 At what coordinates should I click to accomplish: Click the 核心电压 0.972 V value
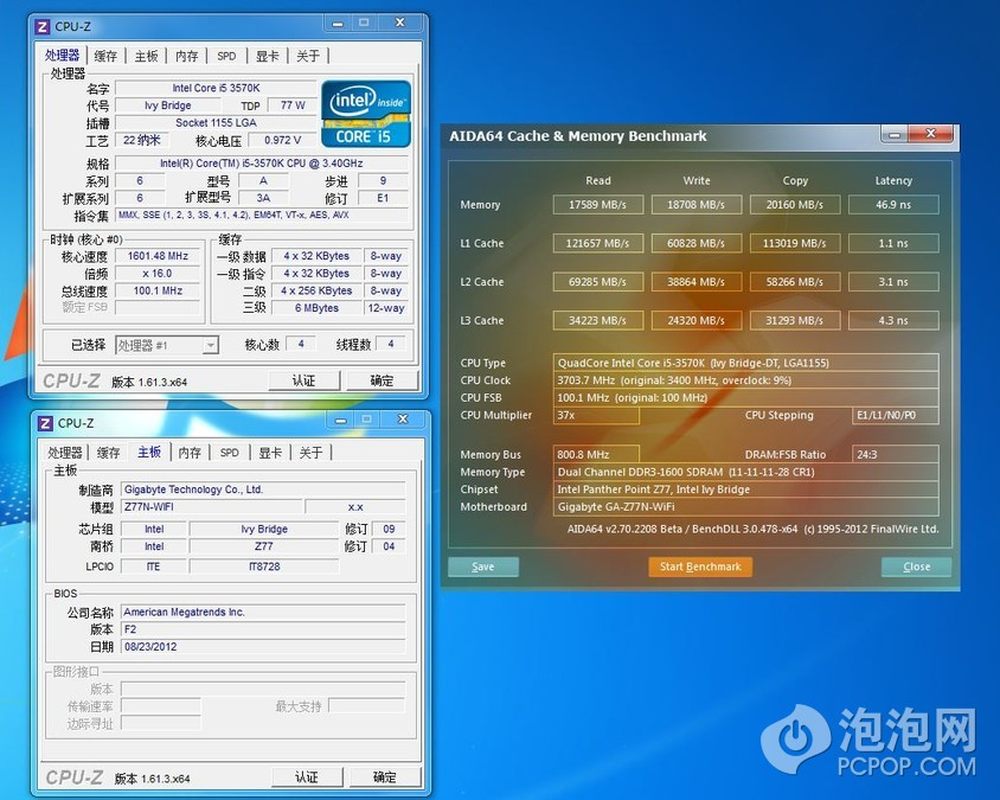coord(282,140)
